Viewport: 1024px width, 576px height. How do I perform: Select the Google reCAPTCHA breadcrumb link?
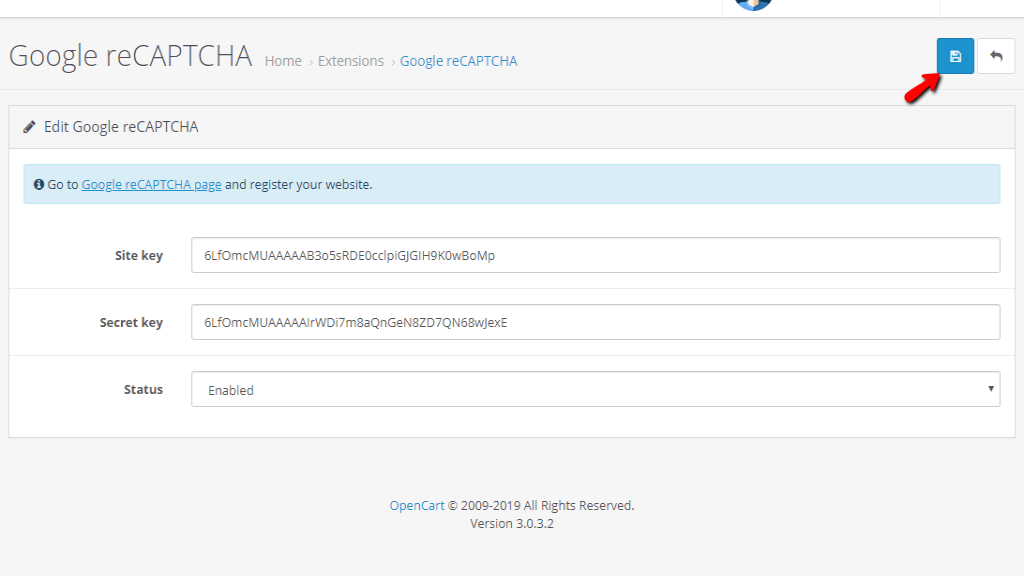[x=458, y=61]
